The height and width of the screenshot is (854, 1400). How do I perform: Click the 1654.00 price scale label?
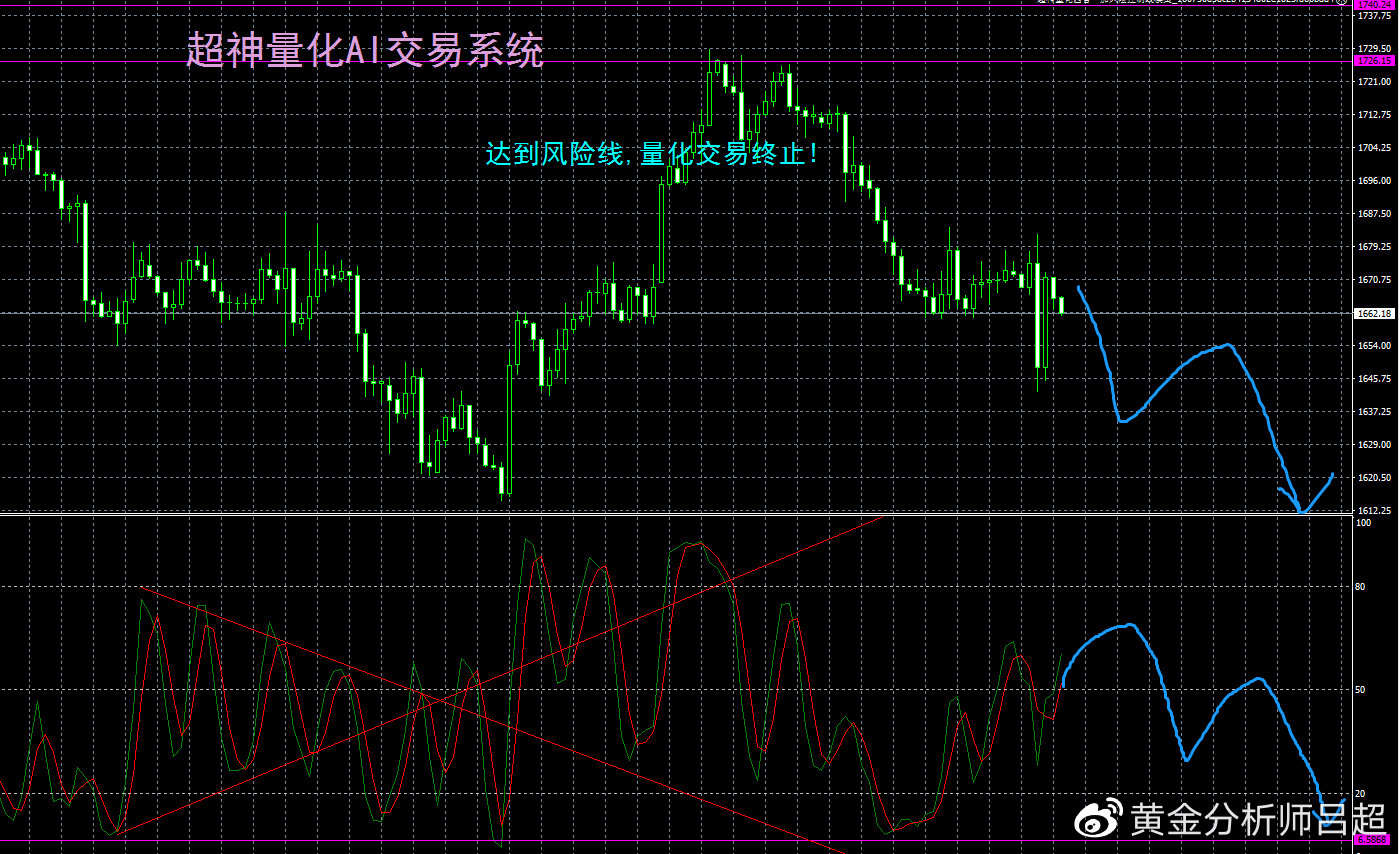pos(1373,346)
